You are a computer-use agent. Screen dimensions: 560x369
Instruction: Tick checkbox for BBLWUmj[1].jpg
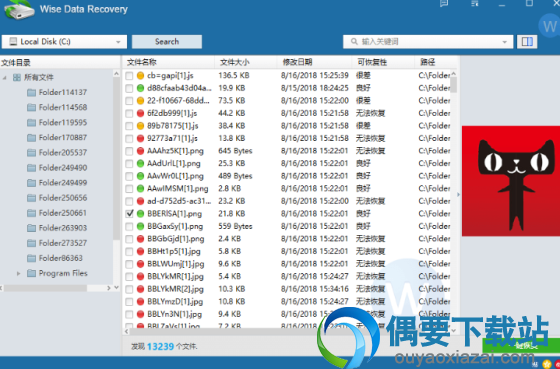click(129, 264)
